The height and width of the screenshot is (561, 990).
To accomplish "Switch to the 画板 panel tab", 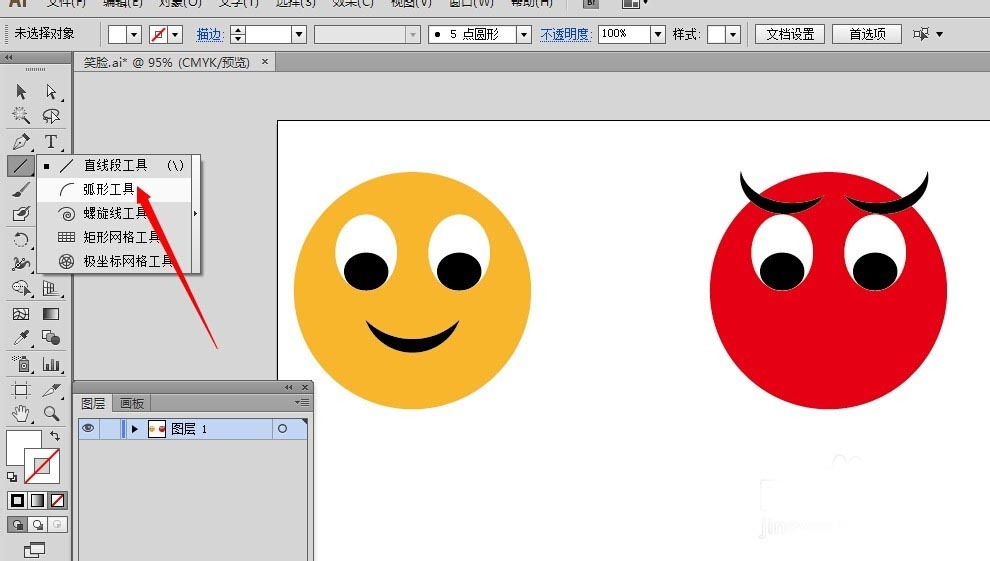I will coord(132,403).
